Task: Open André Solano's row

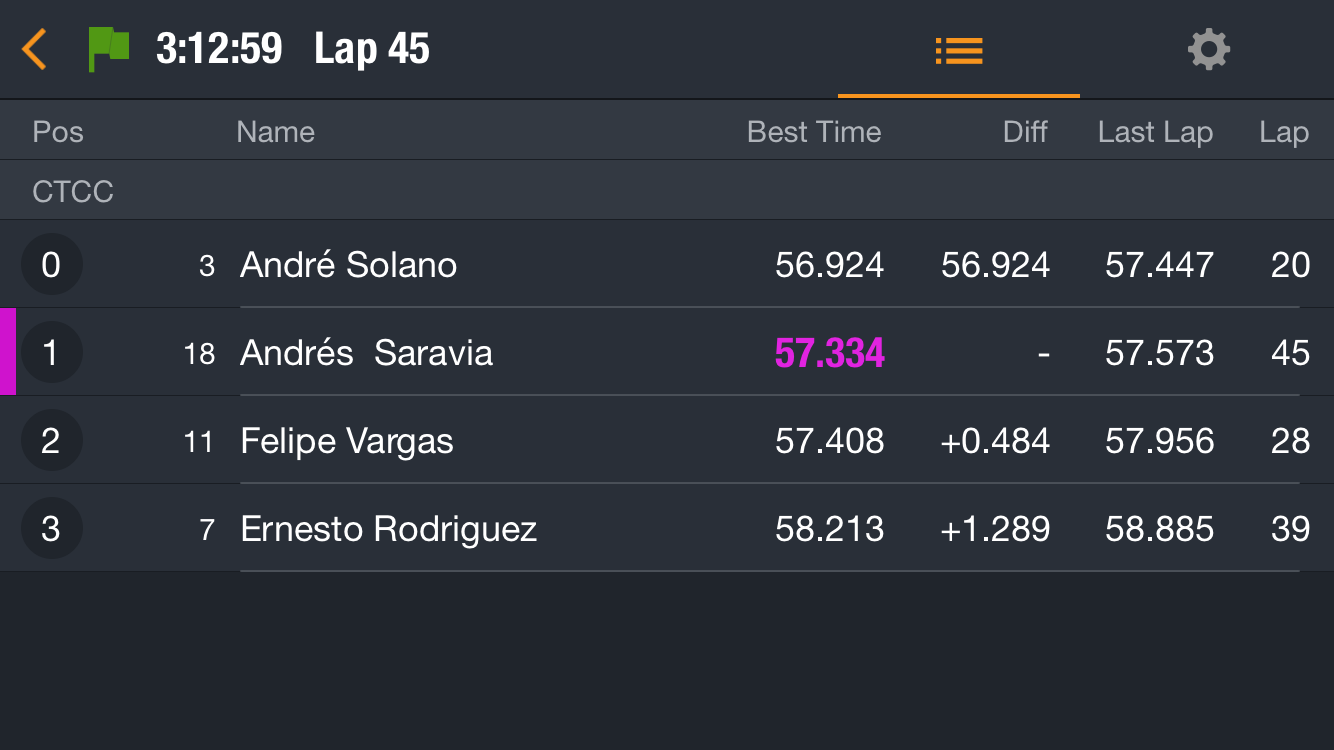Action: coord(667,264)
